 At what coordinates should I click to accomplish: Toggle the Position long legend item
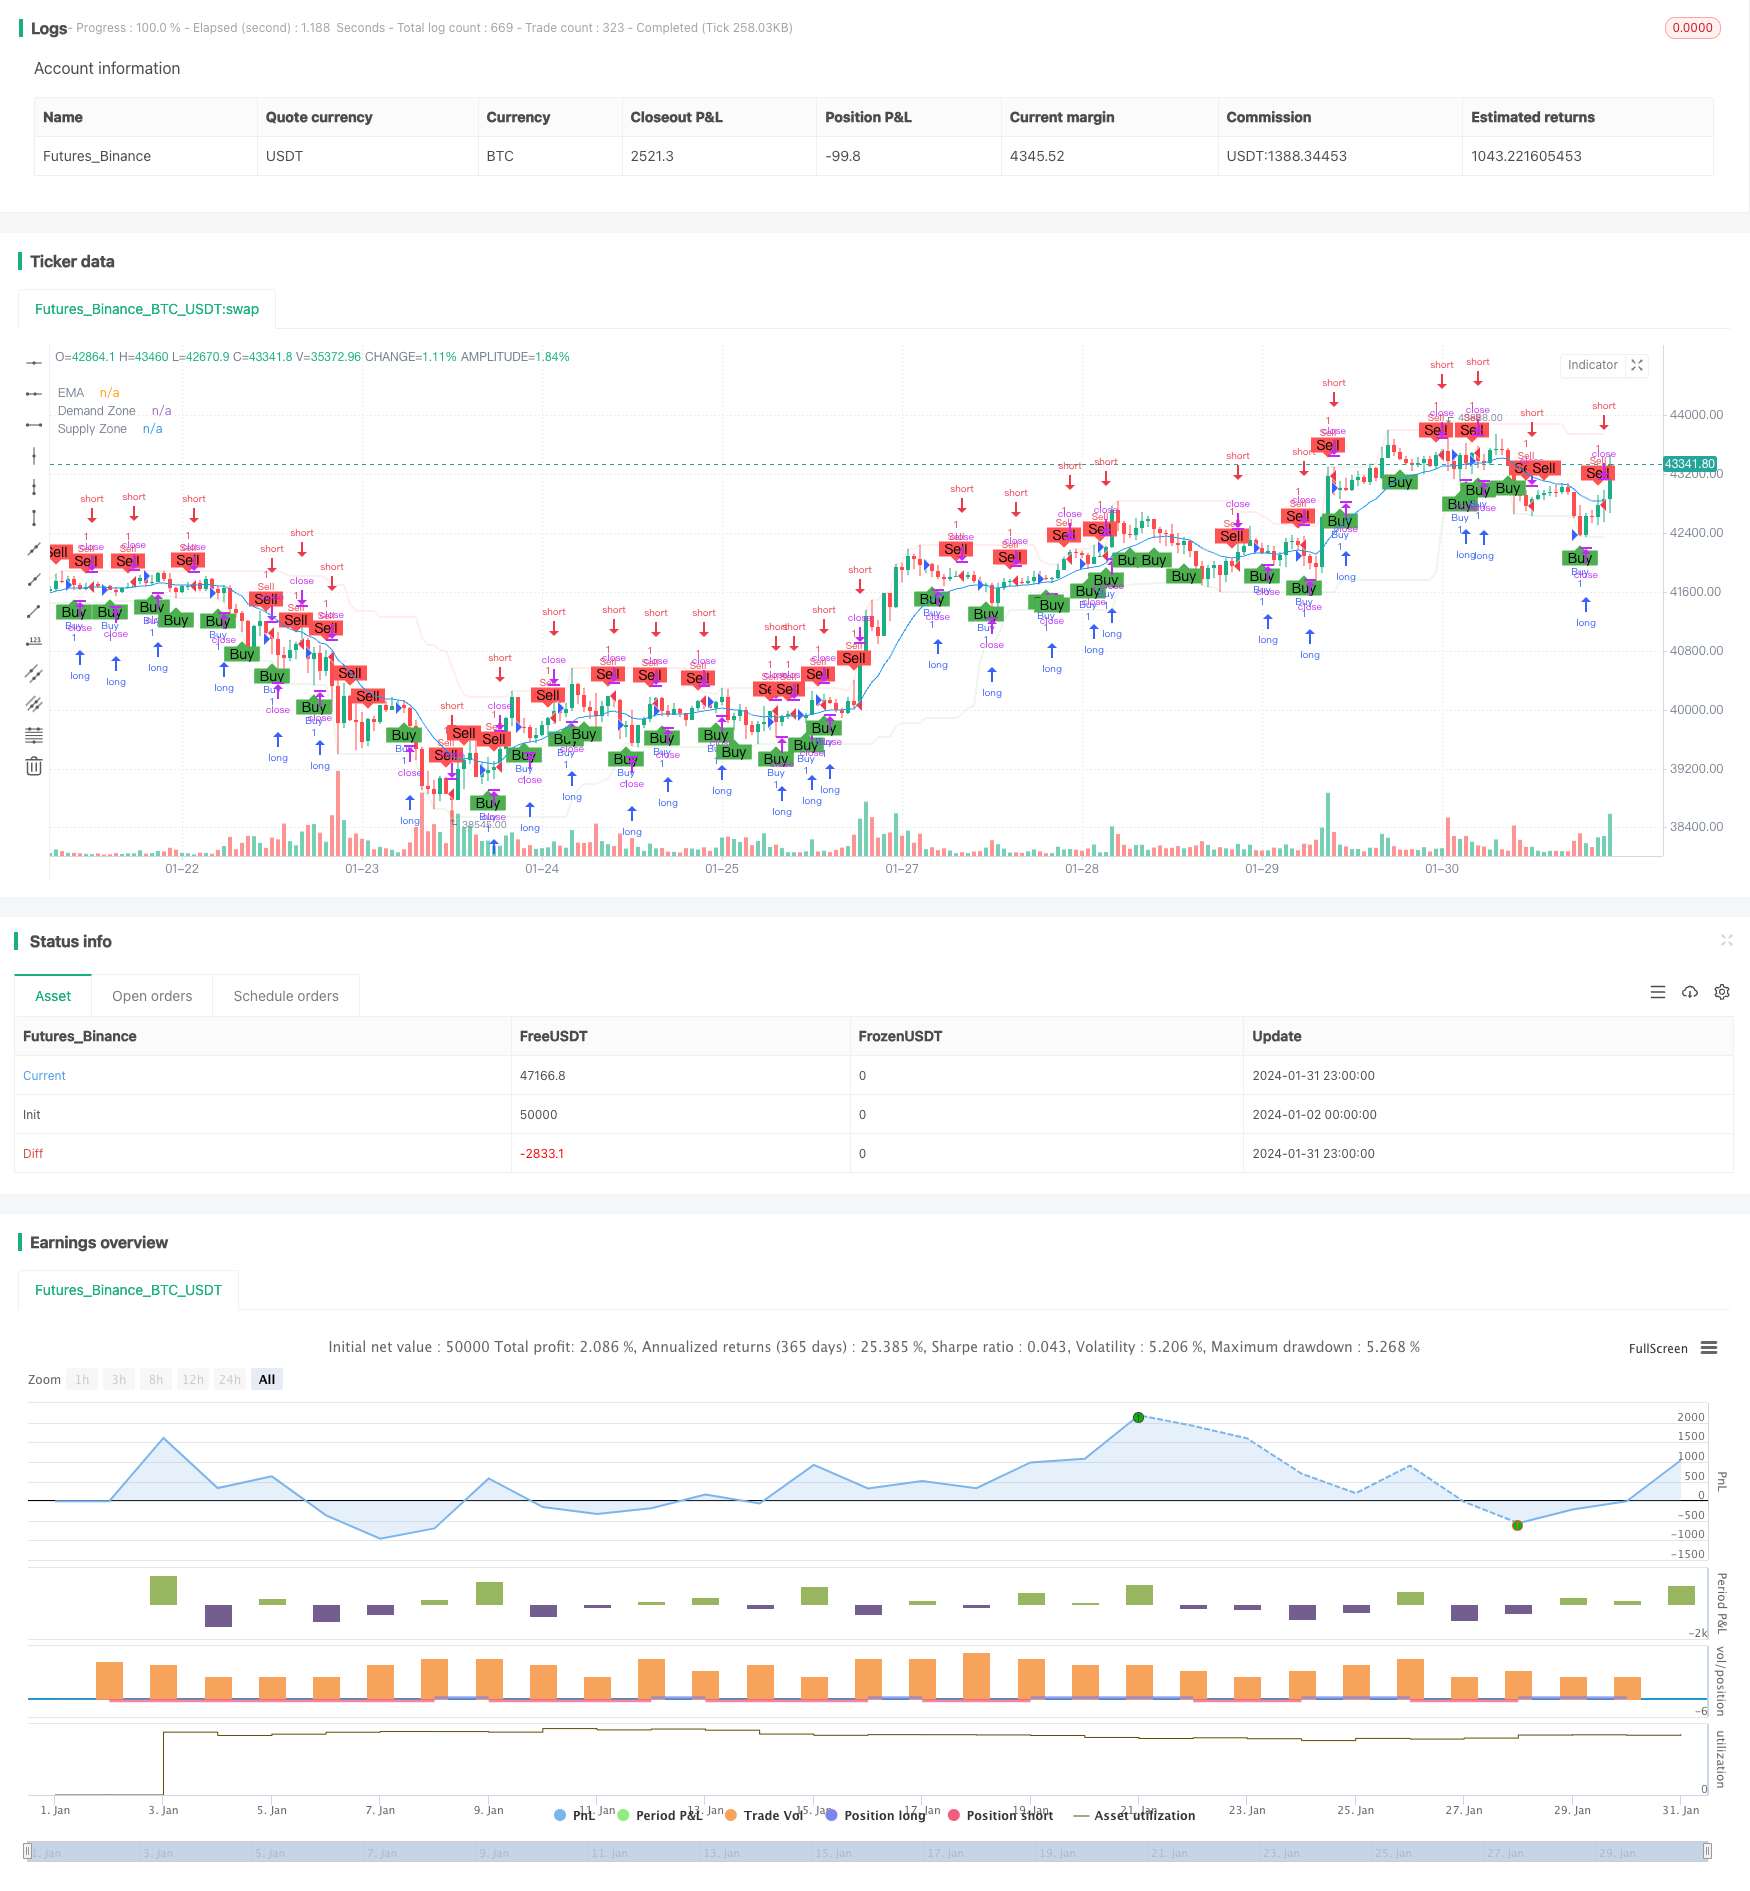click(x=875, y=1815)
